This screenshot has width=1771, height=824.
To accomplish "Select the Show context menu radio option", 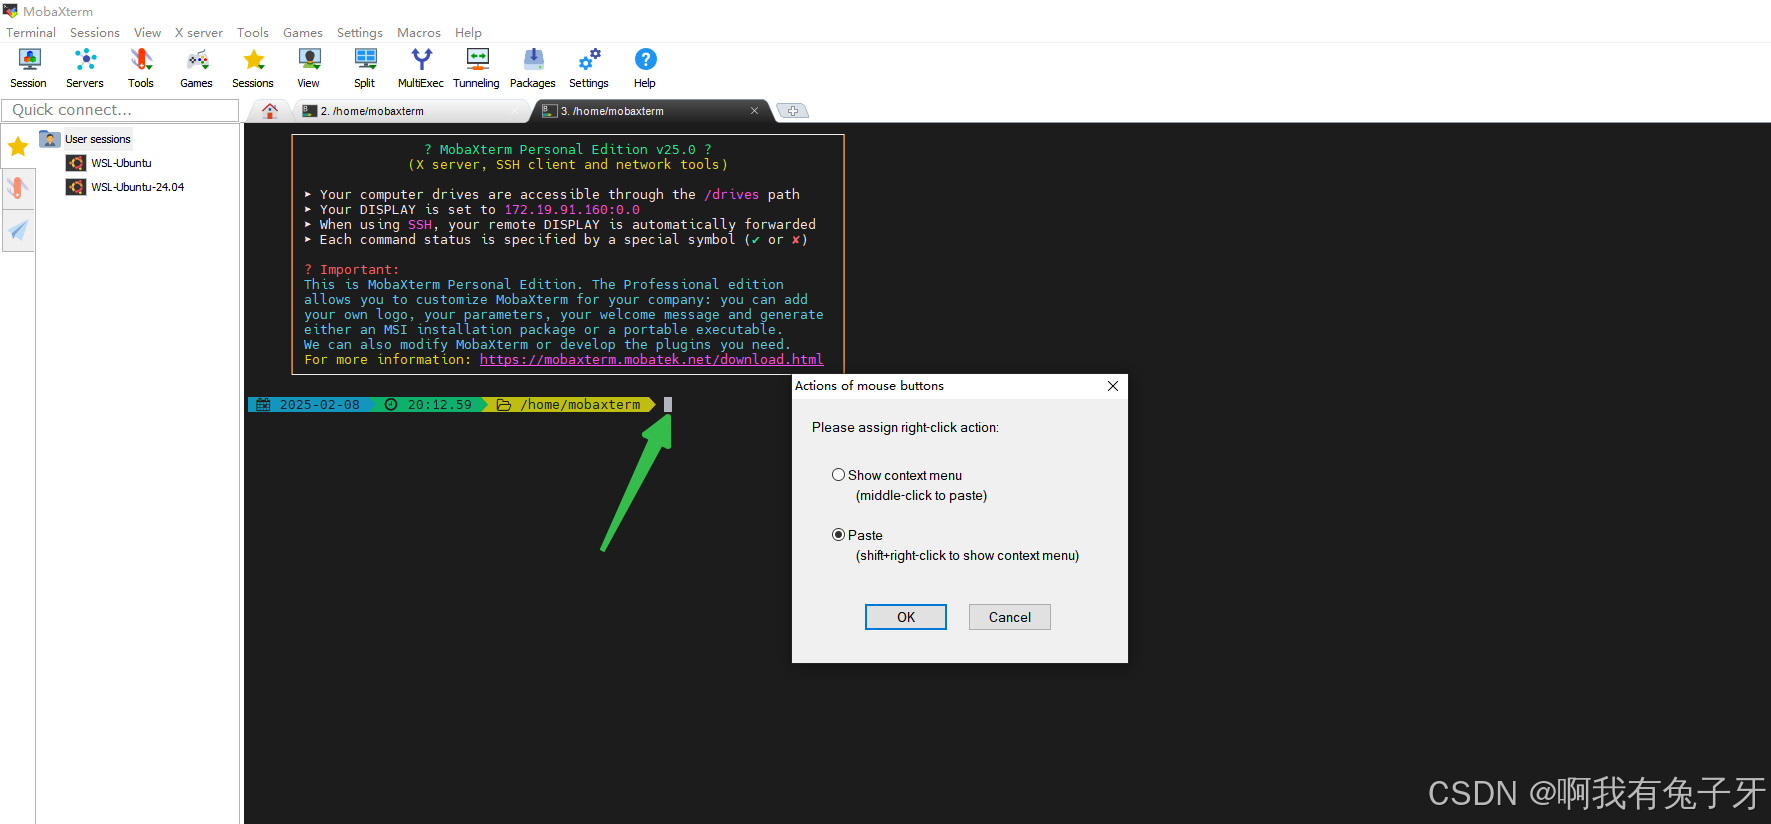I will 838,475.
